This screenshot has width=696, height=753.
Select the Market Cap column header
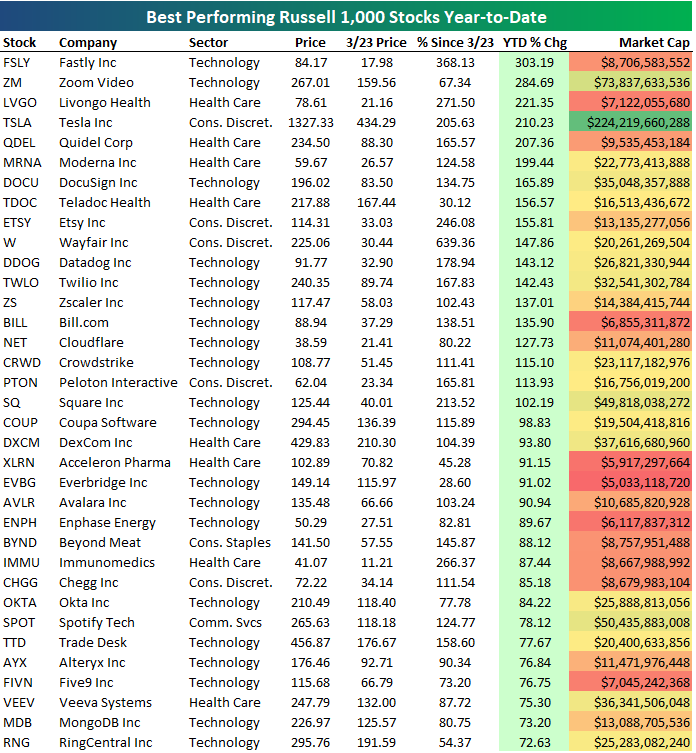point(654,43)
